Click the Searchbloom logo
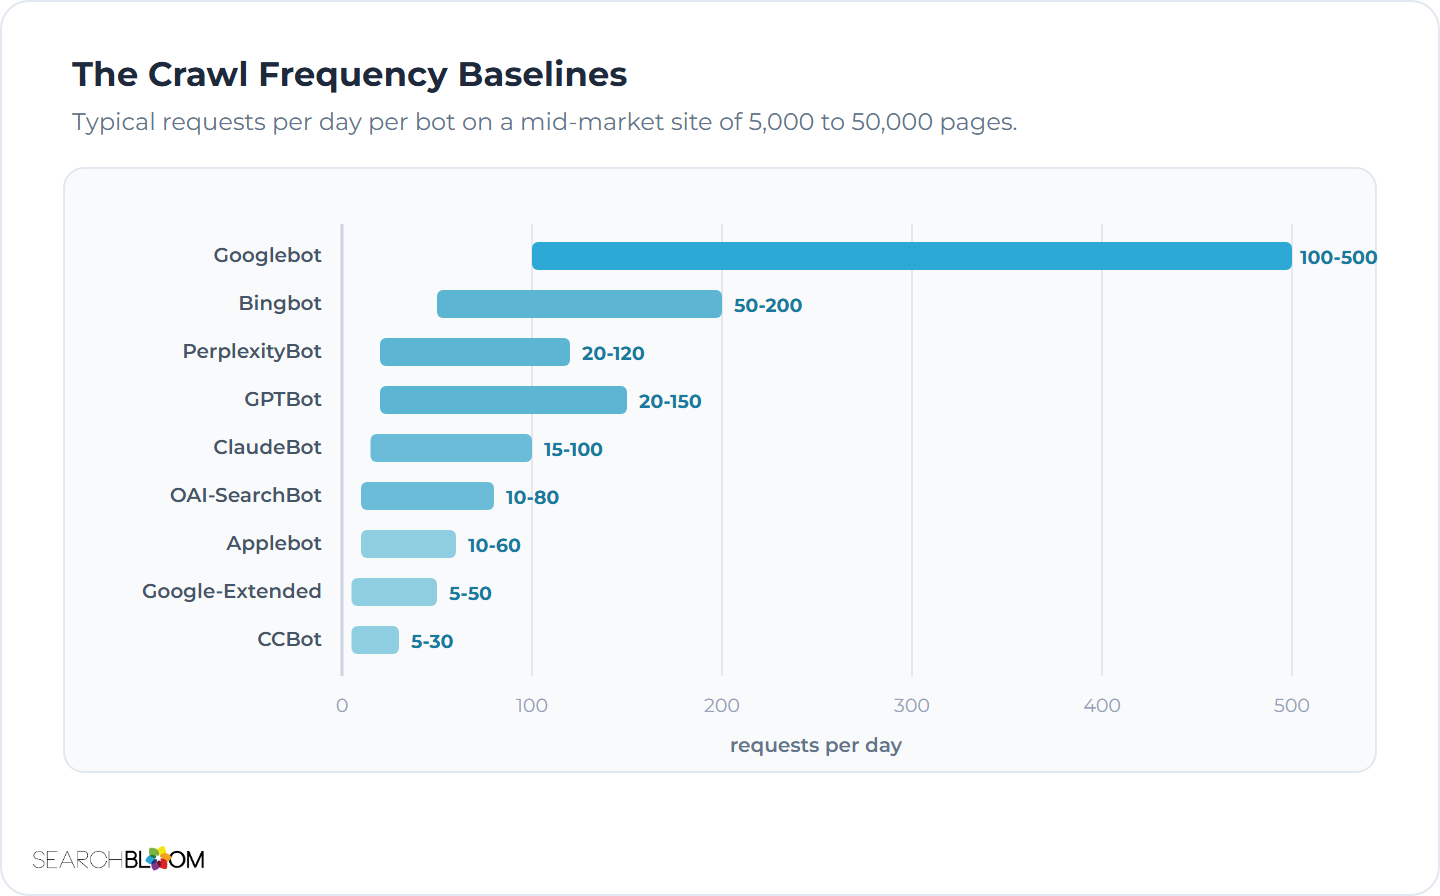Image resolution: width=1440 pixels, height=896 pixels. [x=118, y=859]
